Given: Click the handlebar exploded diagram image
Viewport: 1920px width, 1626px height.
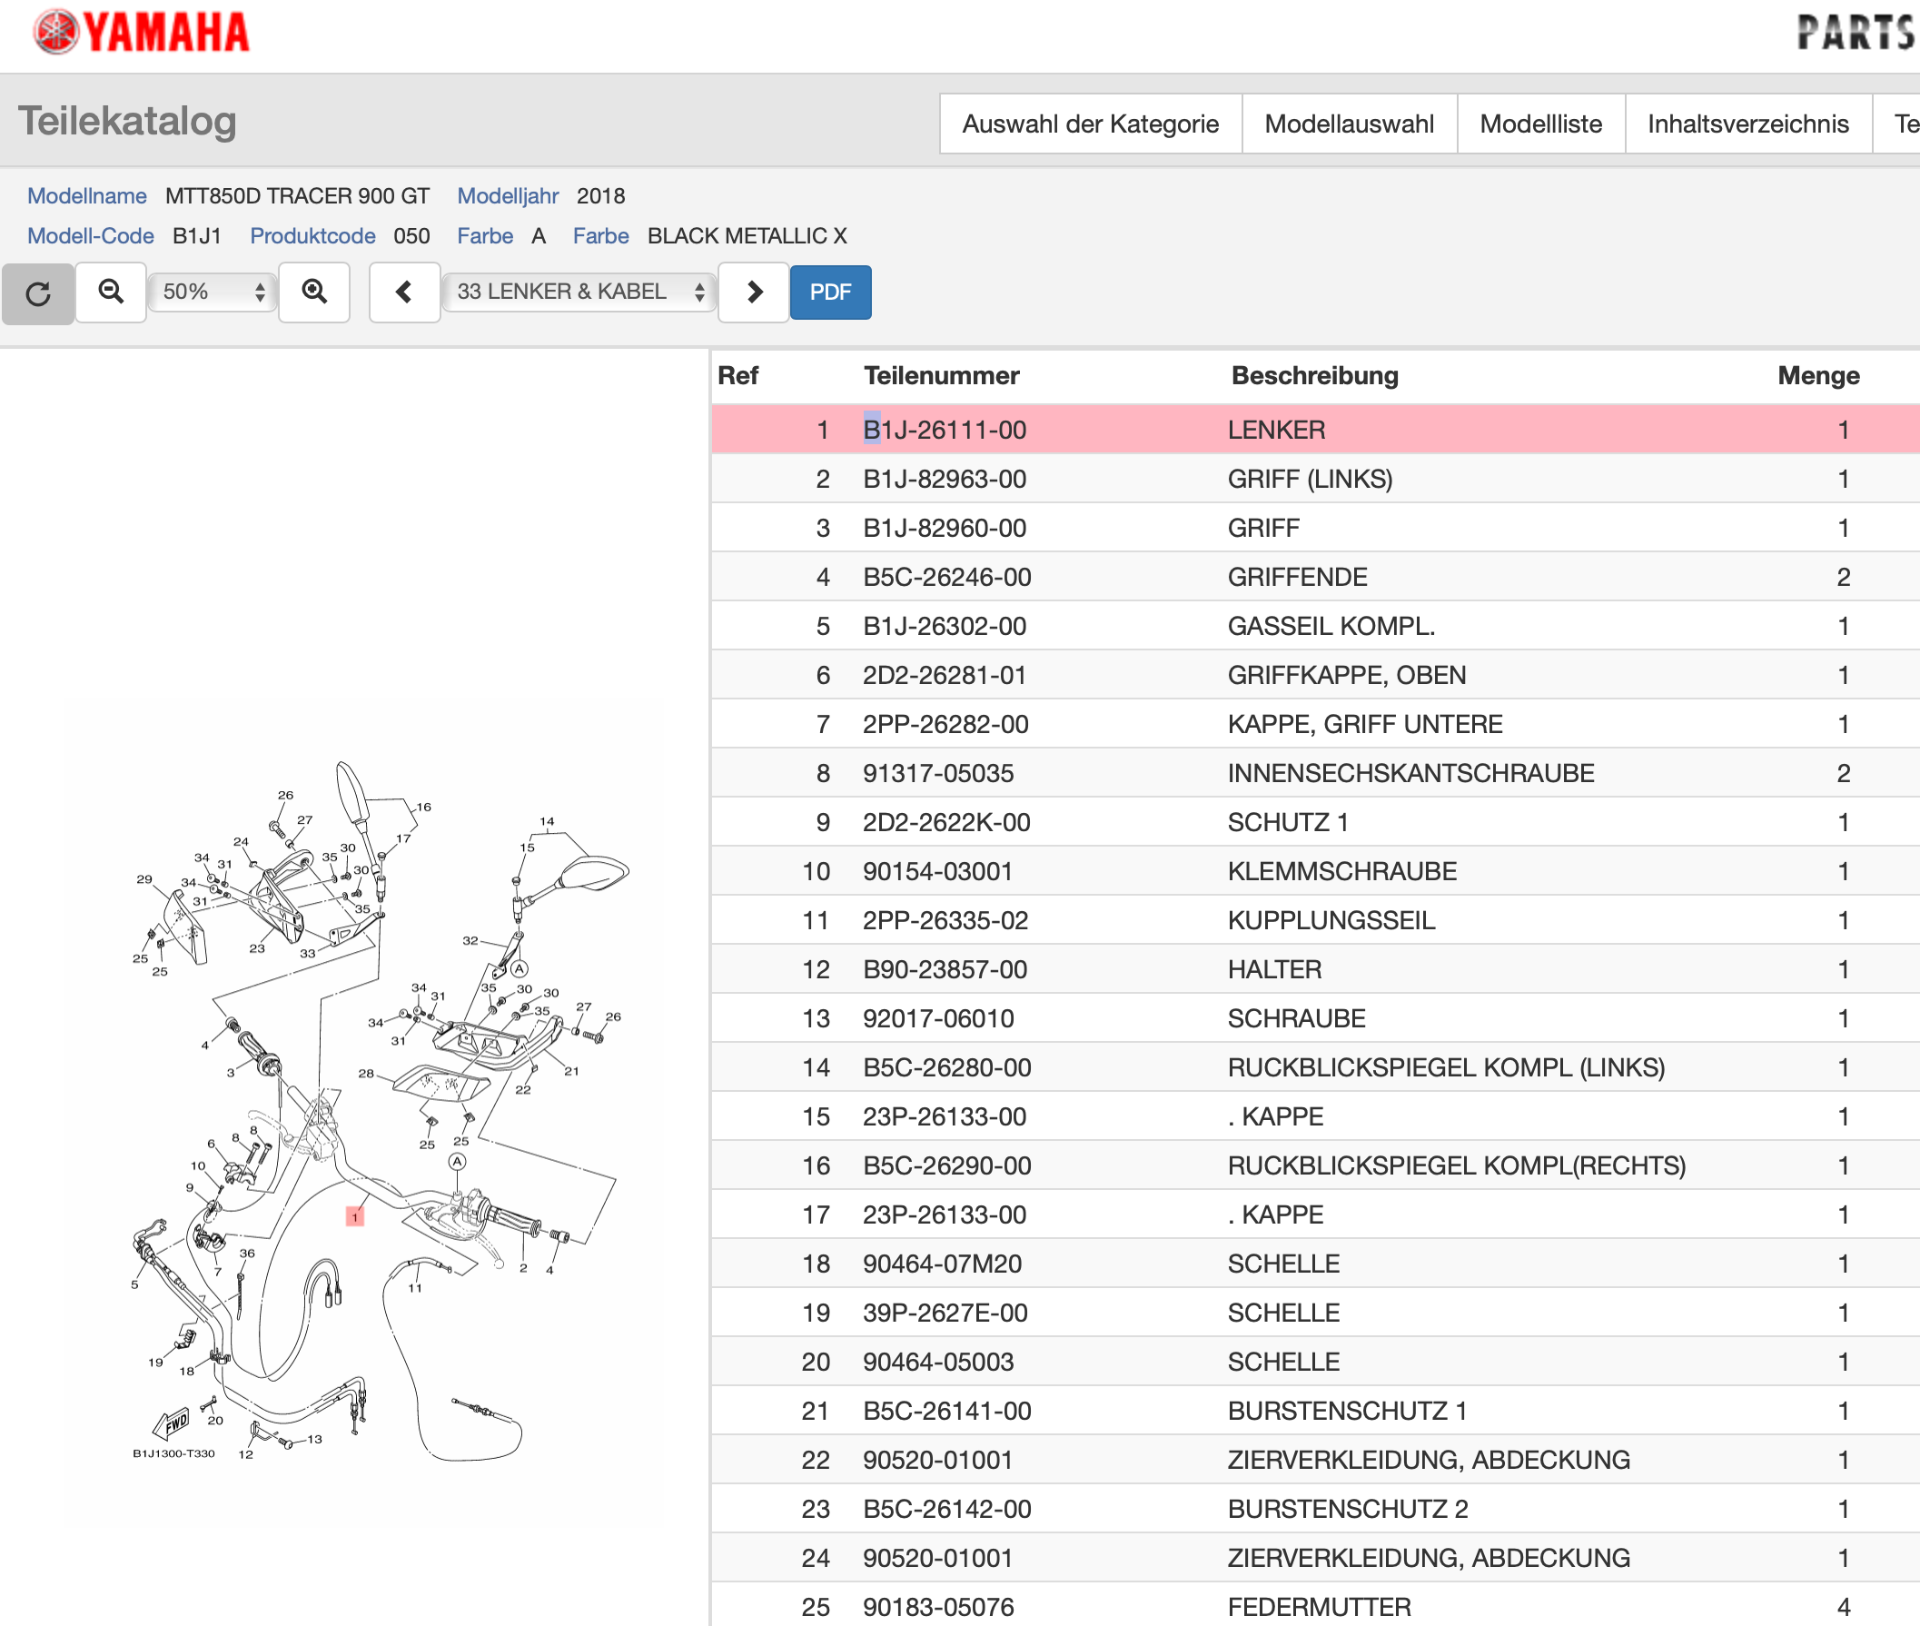Looking at the screenshot, I should pyautogui.click(x=365, y=1110).
